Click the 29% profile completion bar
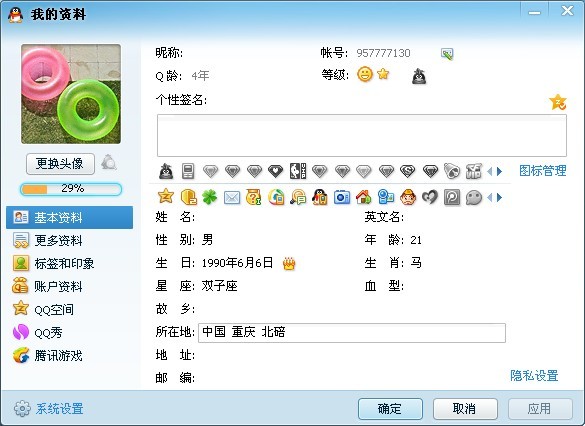This screenshot has width=585, height=426. click(x=71, y=189)
